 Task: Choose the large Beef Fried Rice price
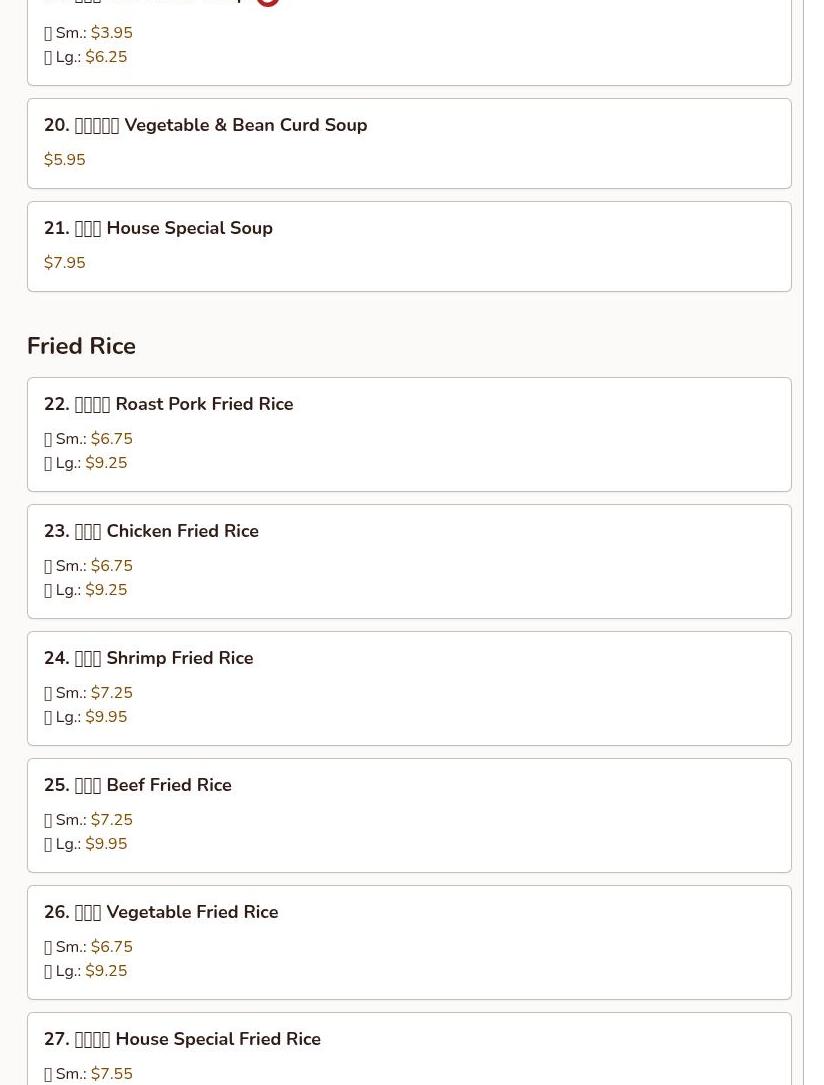[86, 844]
